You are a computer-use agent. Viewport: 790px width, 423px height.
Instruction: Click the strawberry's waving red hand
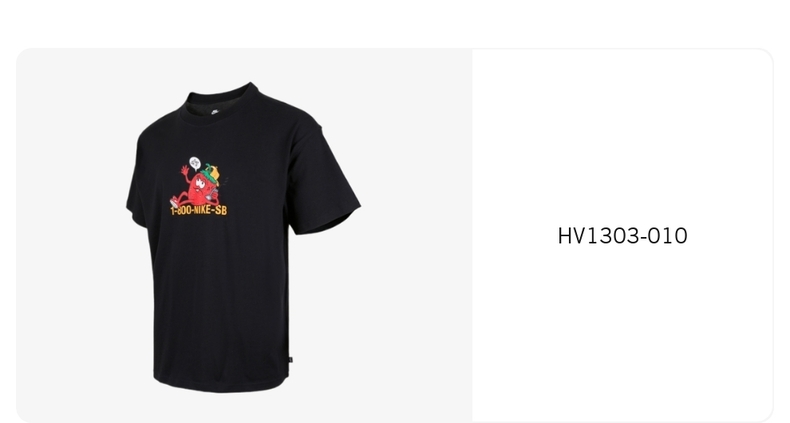[x=185, y=171]
